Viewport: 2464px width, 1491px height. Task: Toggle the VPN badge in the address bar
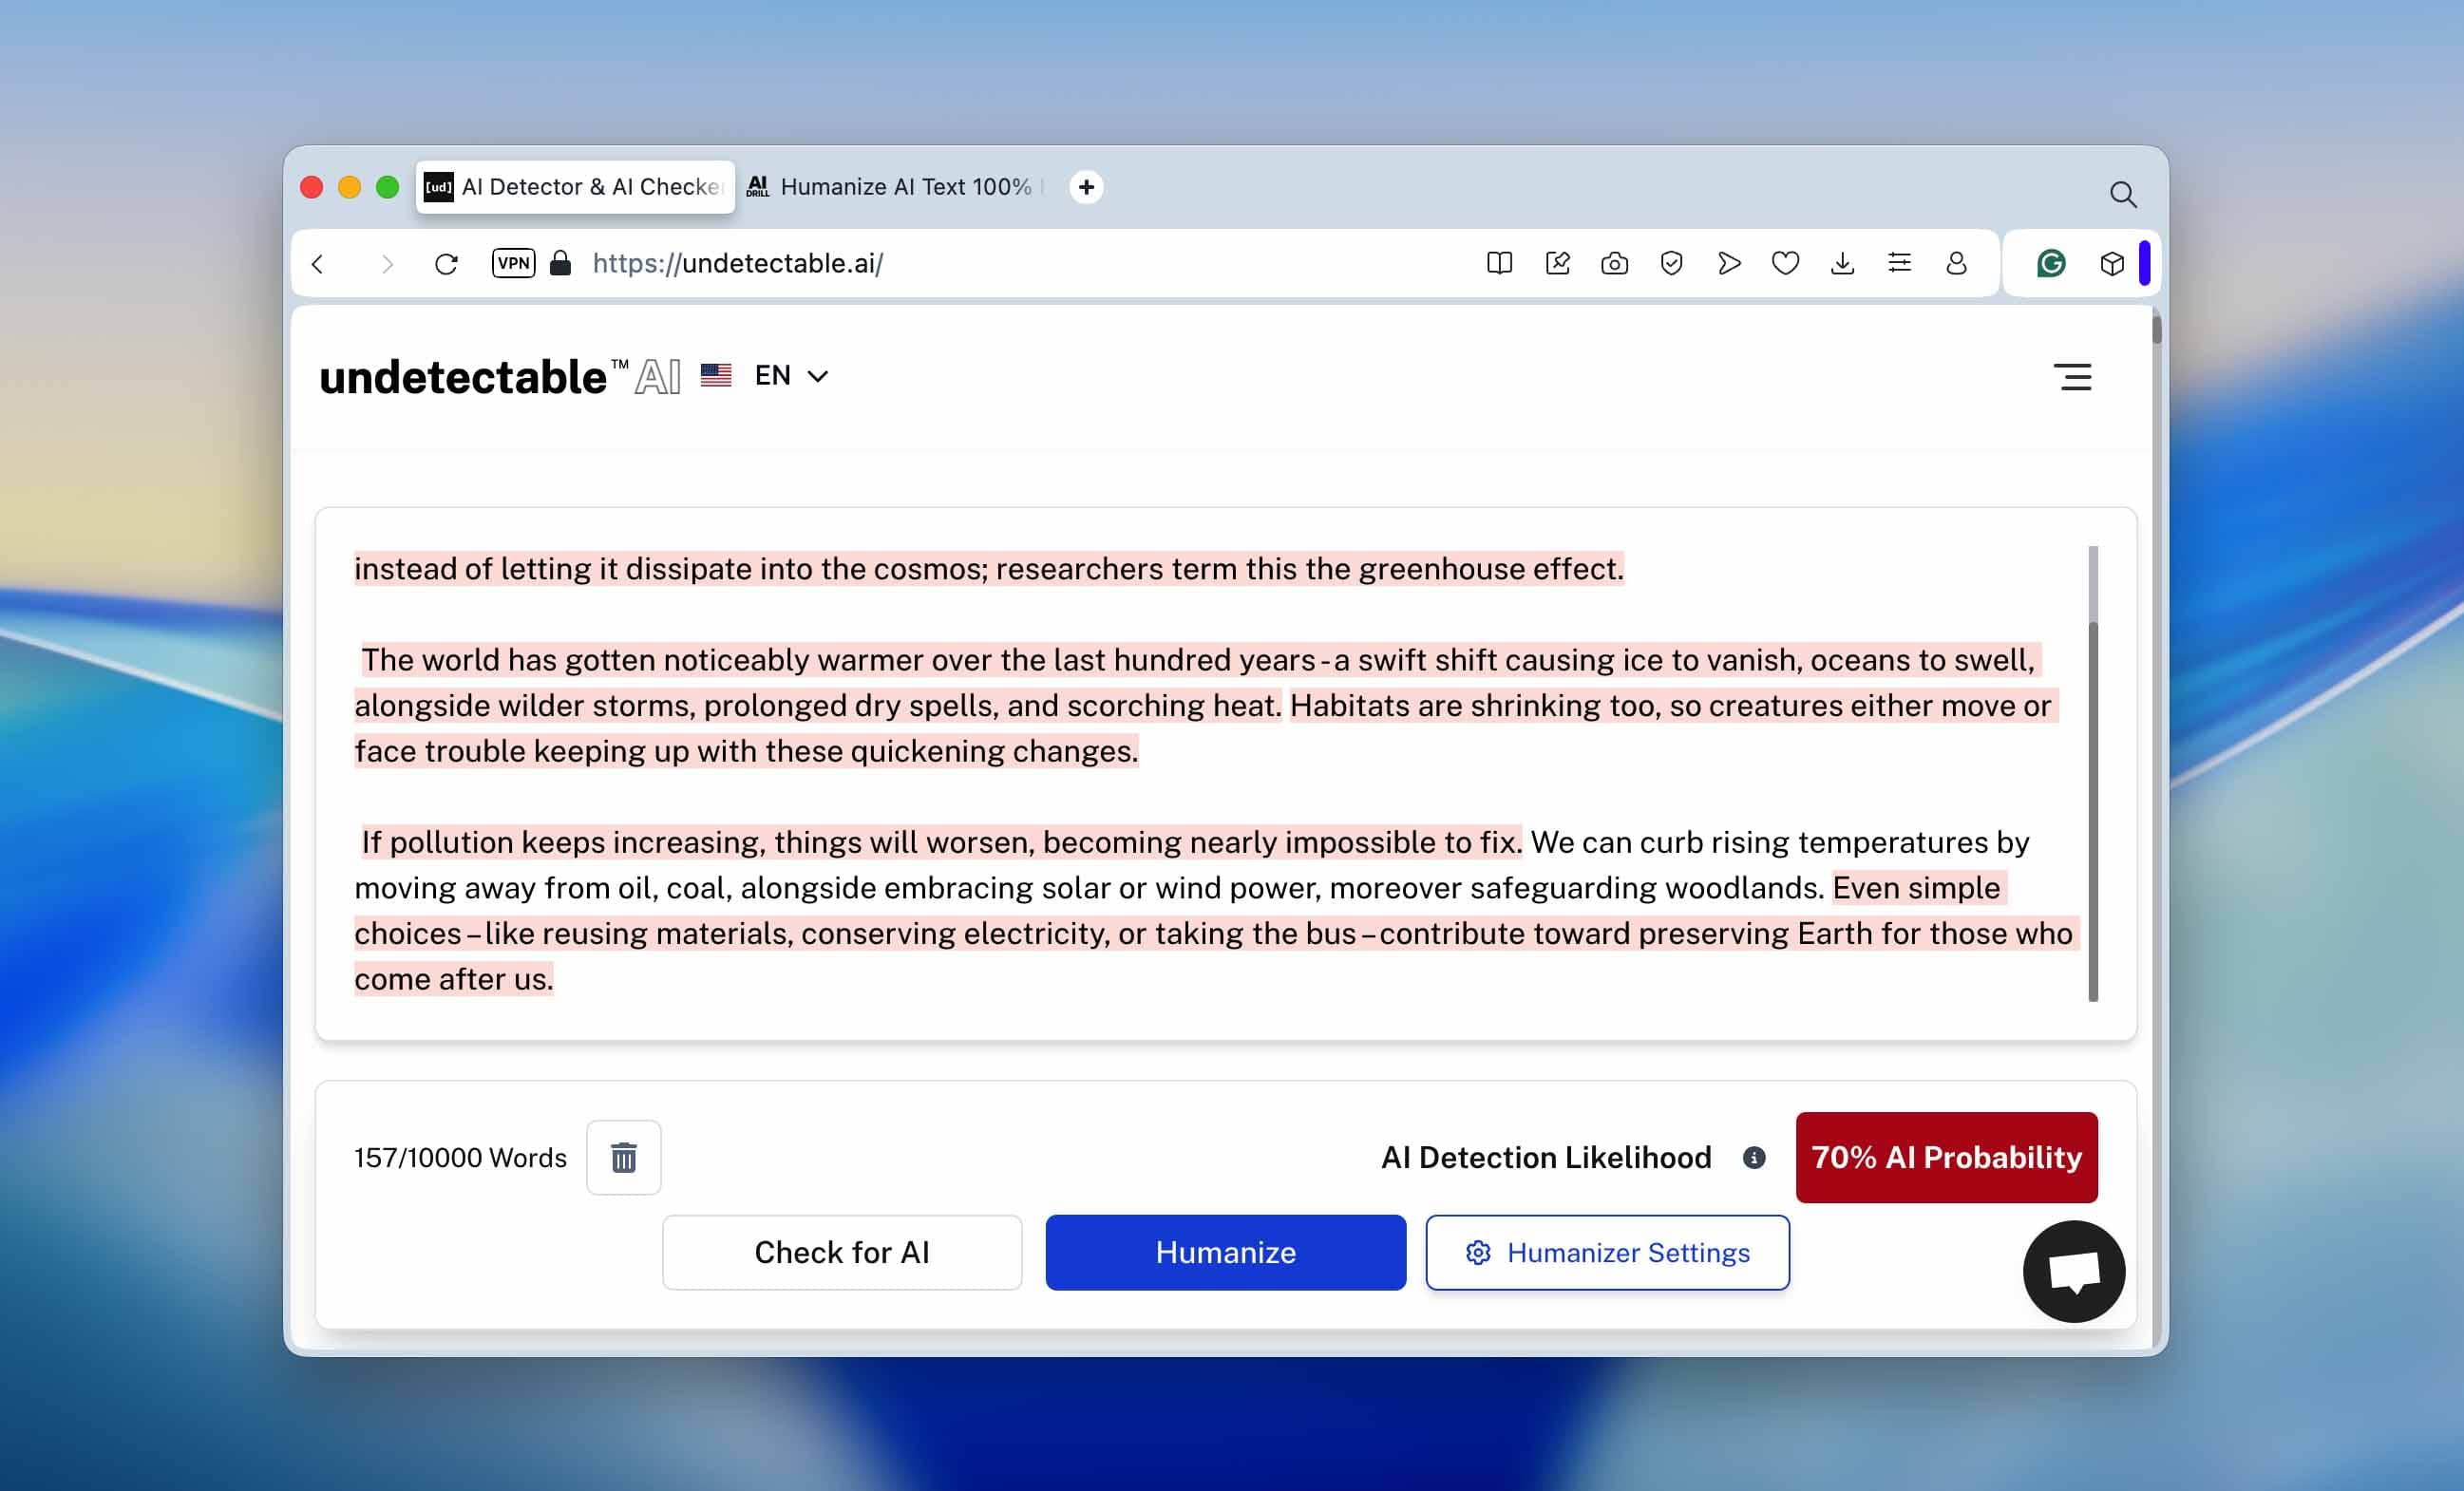(x=513, y=263)
